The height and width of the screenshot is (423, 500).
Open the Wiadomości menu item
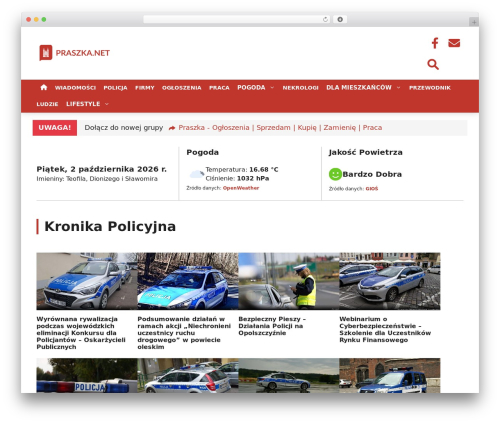75,88
